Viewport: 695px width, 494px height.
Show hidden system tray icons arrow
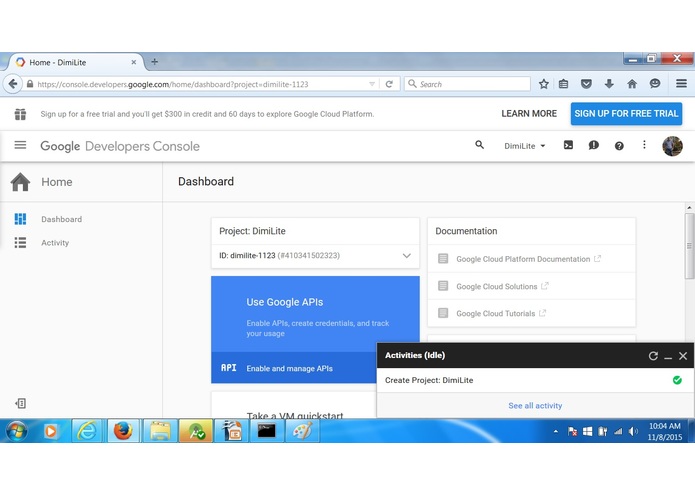tap(555, 431)
